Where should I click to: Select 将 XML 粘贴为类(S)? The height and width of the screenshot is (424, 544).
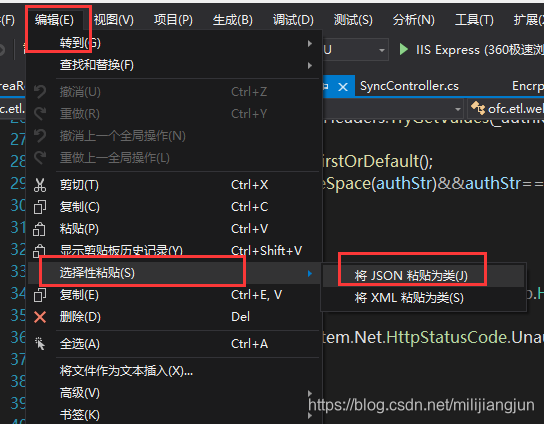click(x=423, y=298)
